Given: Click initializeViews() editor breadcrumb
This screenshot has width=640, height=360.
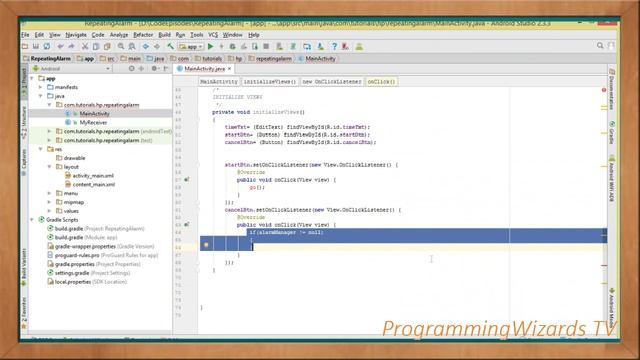Looking at the screenshot, I should coord(270,82).
